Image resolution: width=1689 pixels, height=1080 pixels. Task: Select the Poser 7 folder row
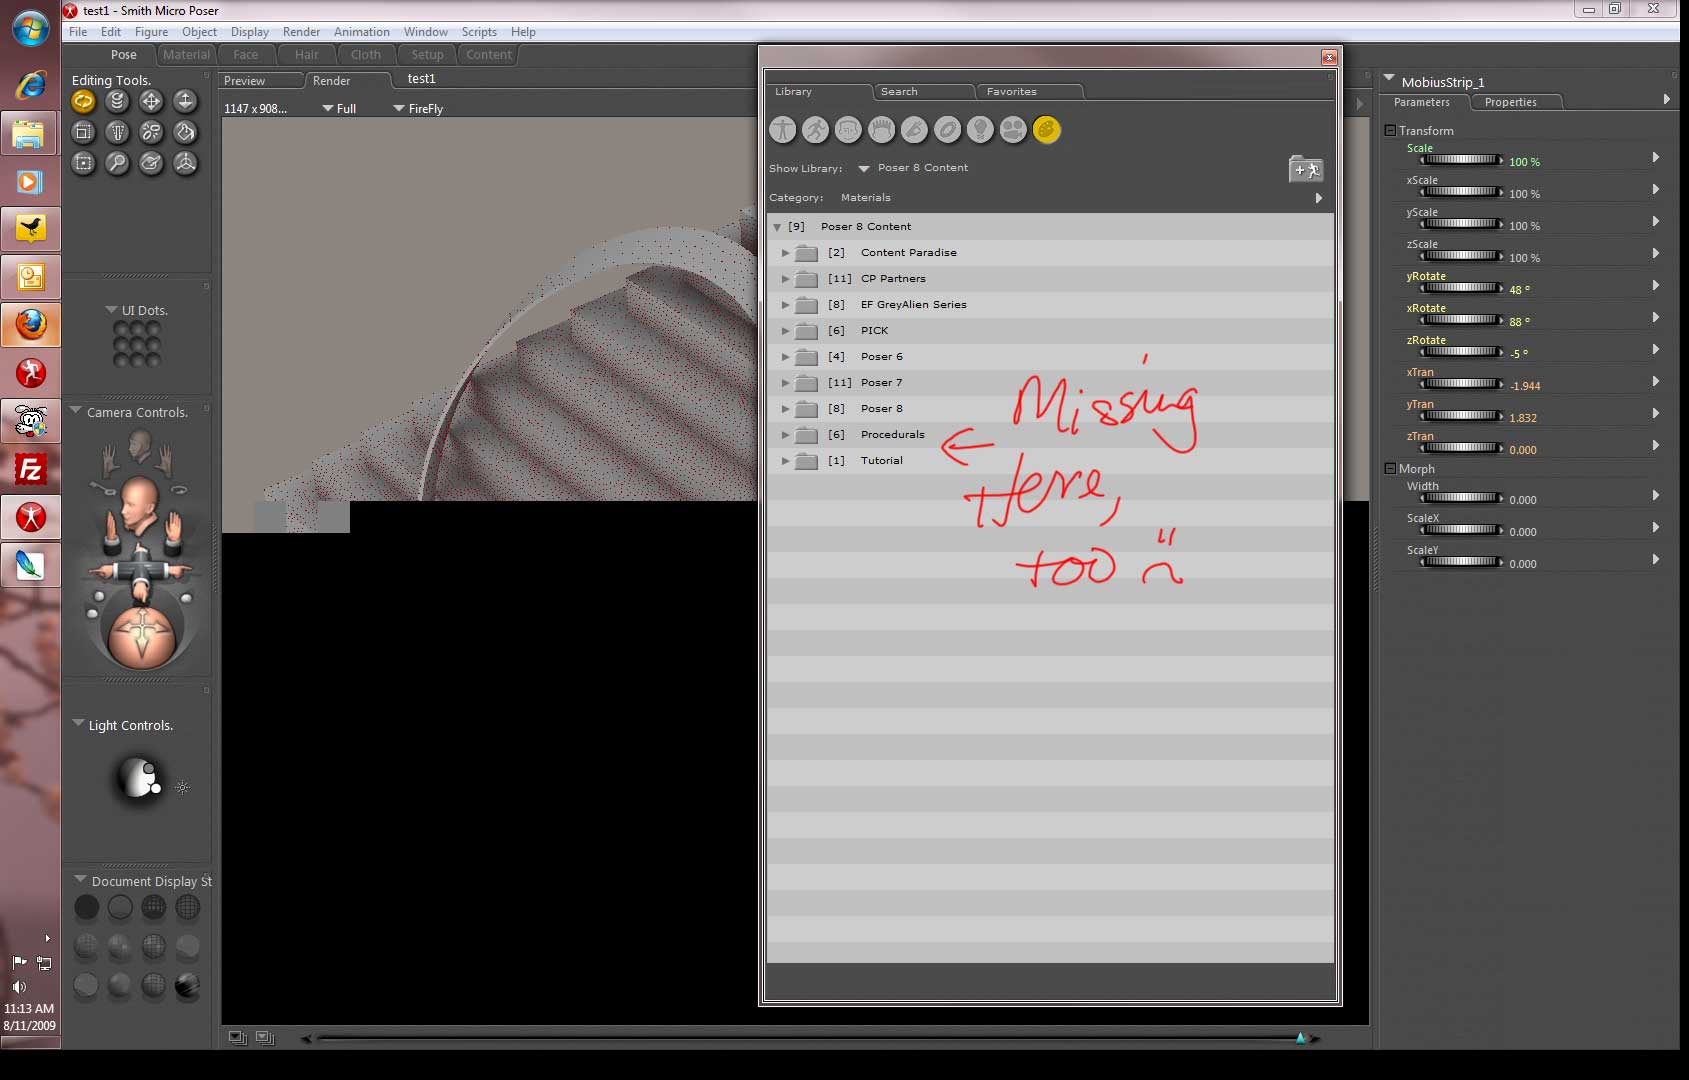(1050, 383)
